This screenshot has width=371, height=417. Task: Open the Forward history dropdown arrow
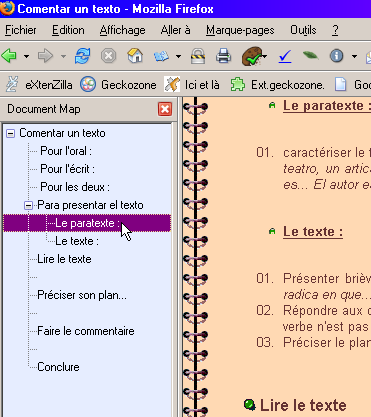pos(63,56)
